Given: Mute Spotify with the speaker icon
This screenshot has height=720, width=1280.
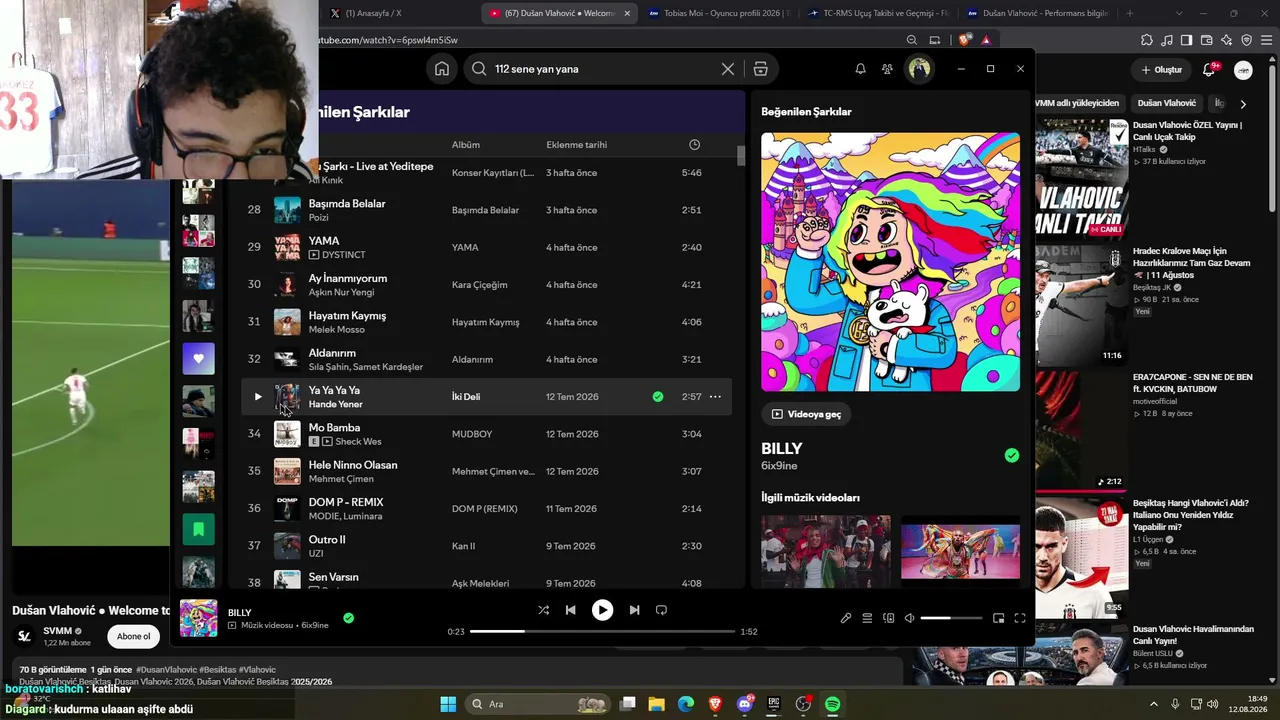Looking at the screenshot, I should 909,618.
